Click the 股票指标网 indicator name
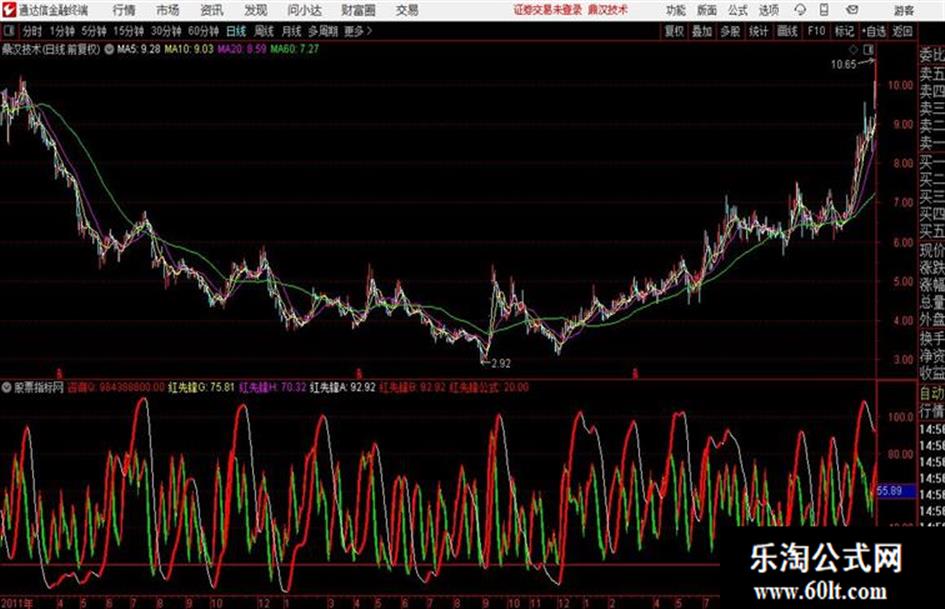This screenshot has width=945, height=609. click(x=39, y=387)
